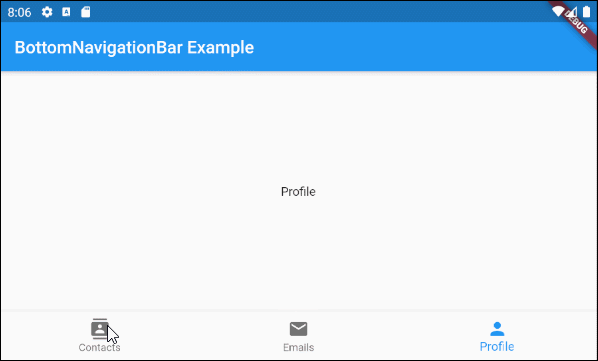Click the DEBUG banner ribbon
This screenshot has width=598, height=361.
click(x=576, y=22)
